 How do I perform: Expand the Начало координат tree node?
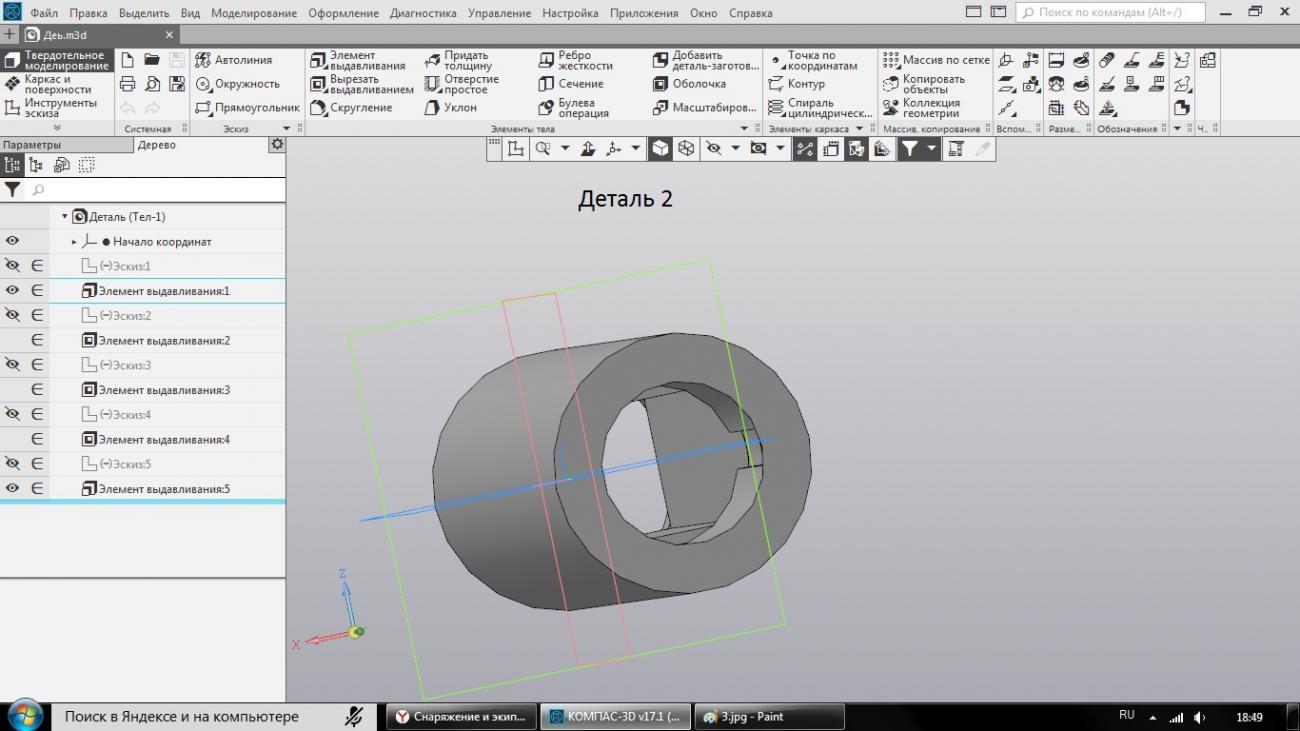pos(74,242)
